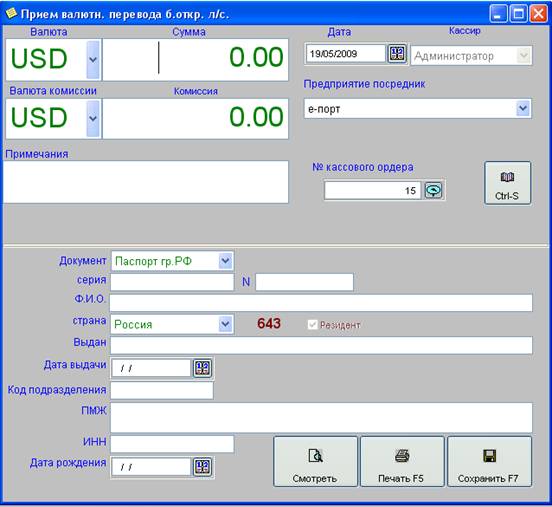Click Сохранить F7 floppy button
This screenshot has width=552, height=507.
pyautogui.click(x=489, y=462)
